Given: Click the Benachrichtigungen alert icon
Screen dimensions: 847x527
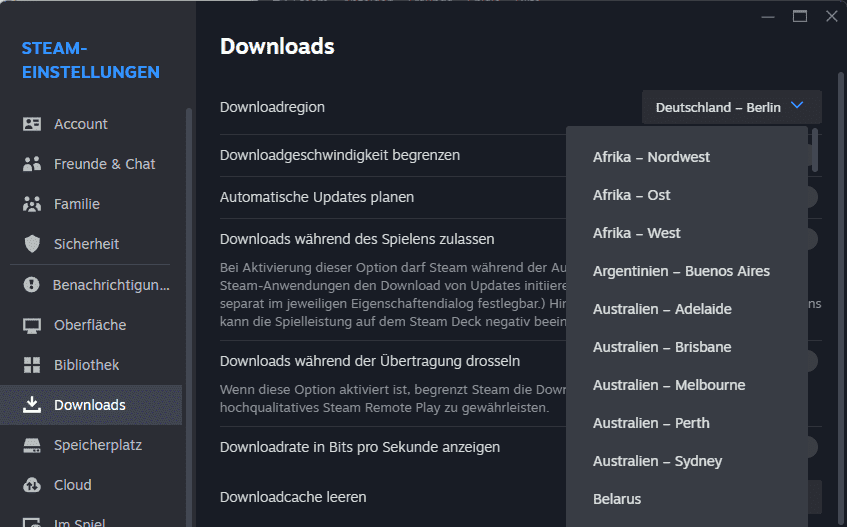Looking at the screenshot, I should [x=32, y=285].
